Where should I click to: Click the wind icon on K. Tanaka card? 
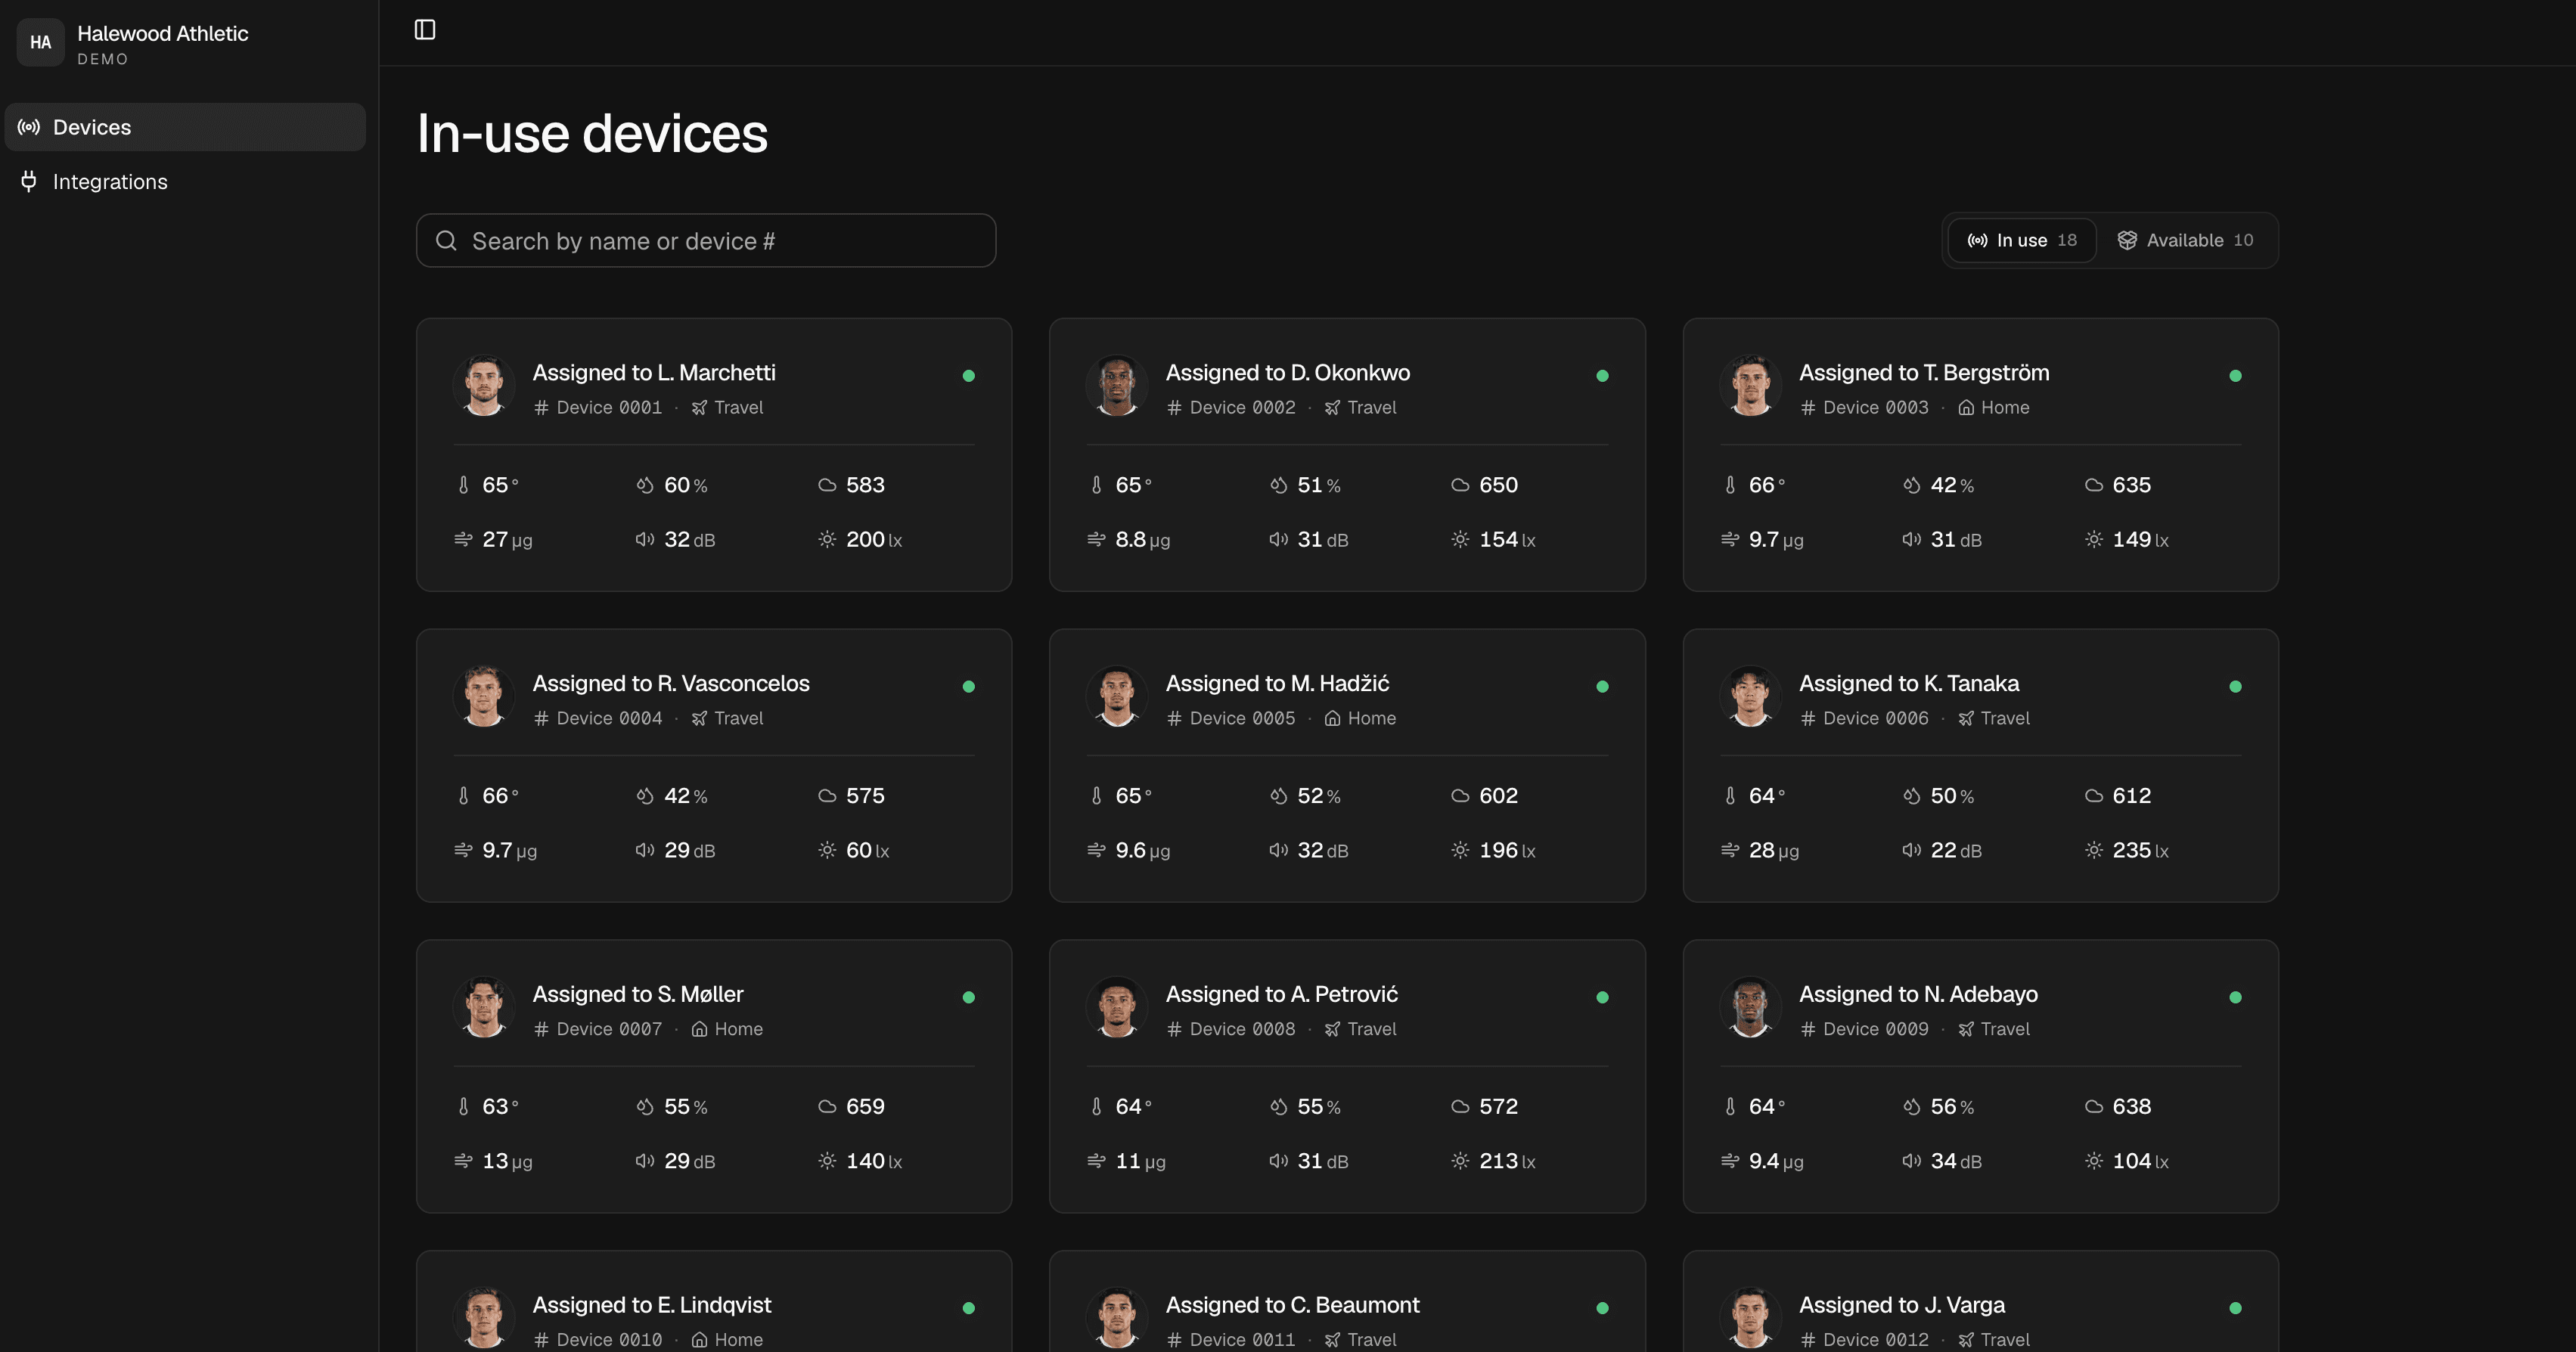tap(1730, 850)
